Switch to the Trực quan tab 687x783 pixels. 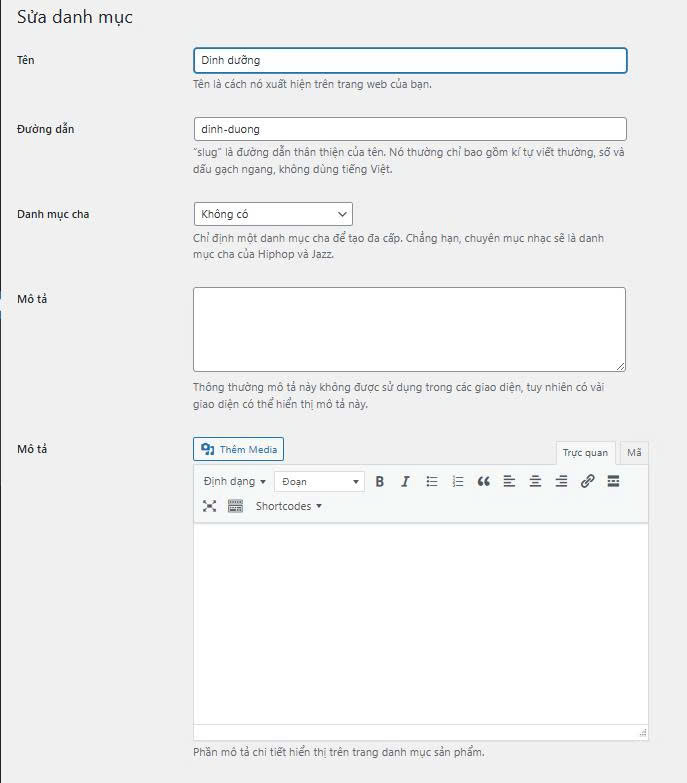(x=585, y=453)
